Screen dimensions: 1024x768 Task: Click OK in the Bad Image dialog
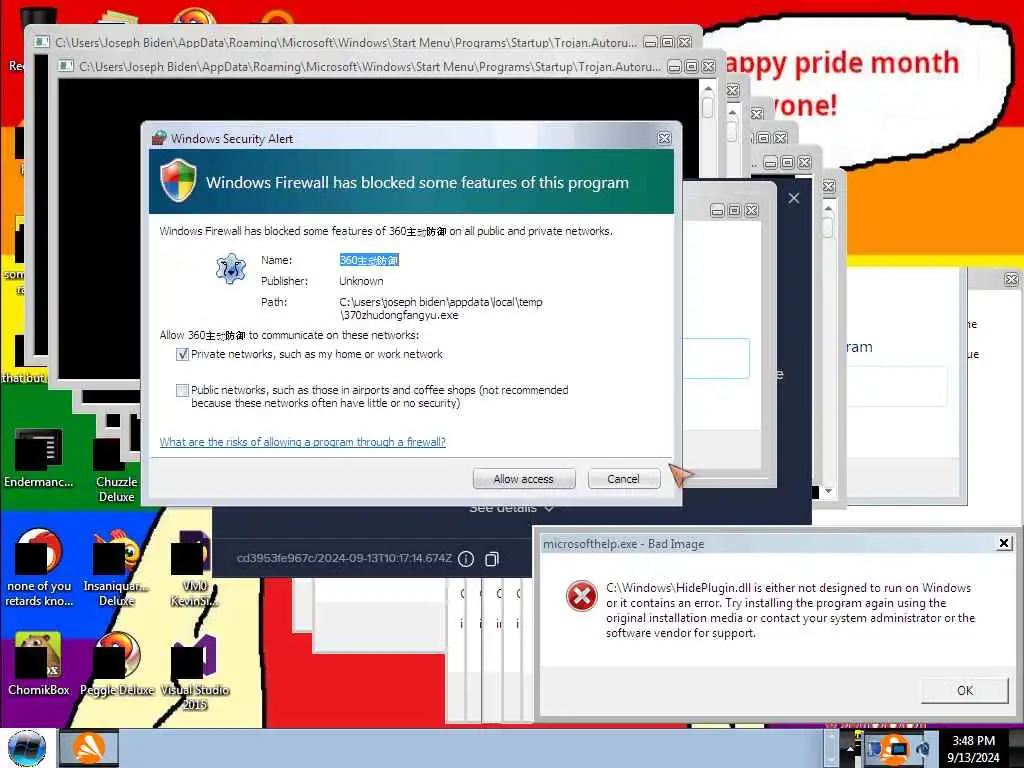coord(965,690)
